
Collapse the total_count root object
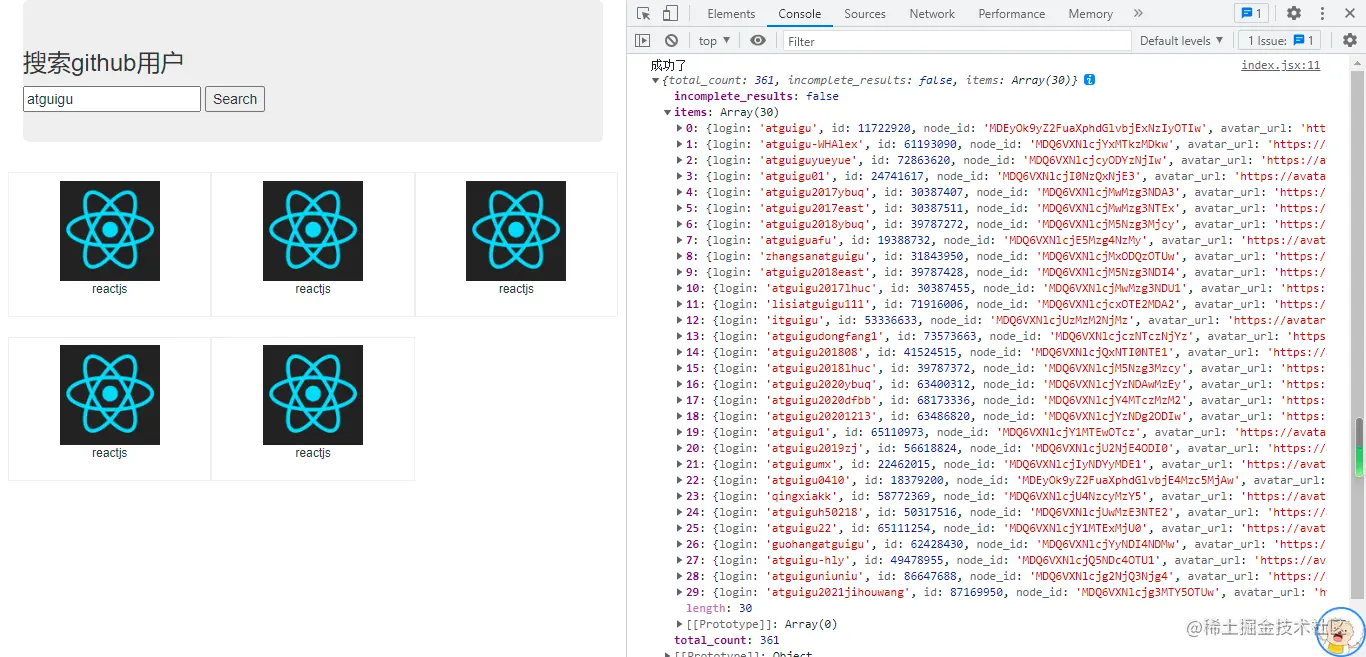[656, 80]
